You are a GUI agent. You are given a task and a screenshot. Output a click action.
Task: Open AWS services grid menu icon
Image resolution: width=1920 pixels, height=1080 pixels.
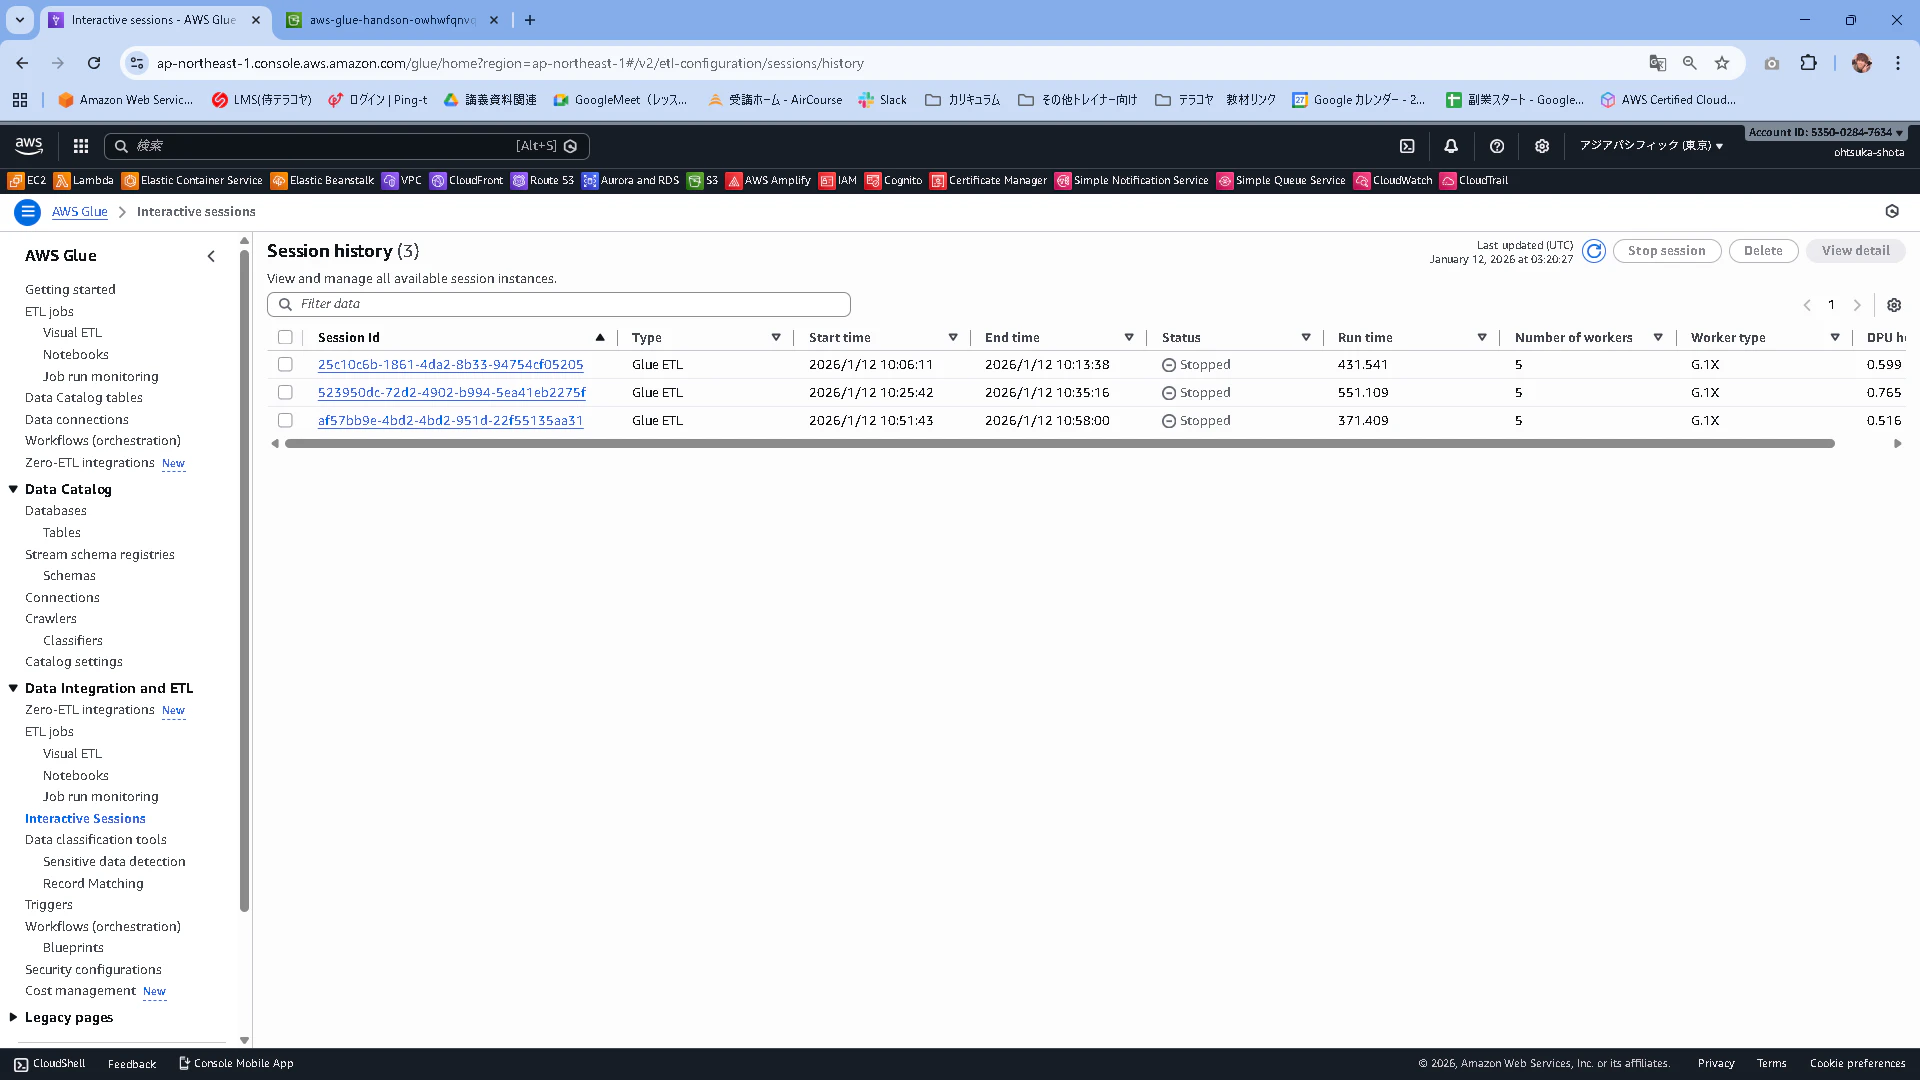[x=81, y=146]
